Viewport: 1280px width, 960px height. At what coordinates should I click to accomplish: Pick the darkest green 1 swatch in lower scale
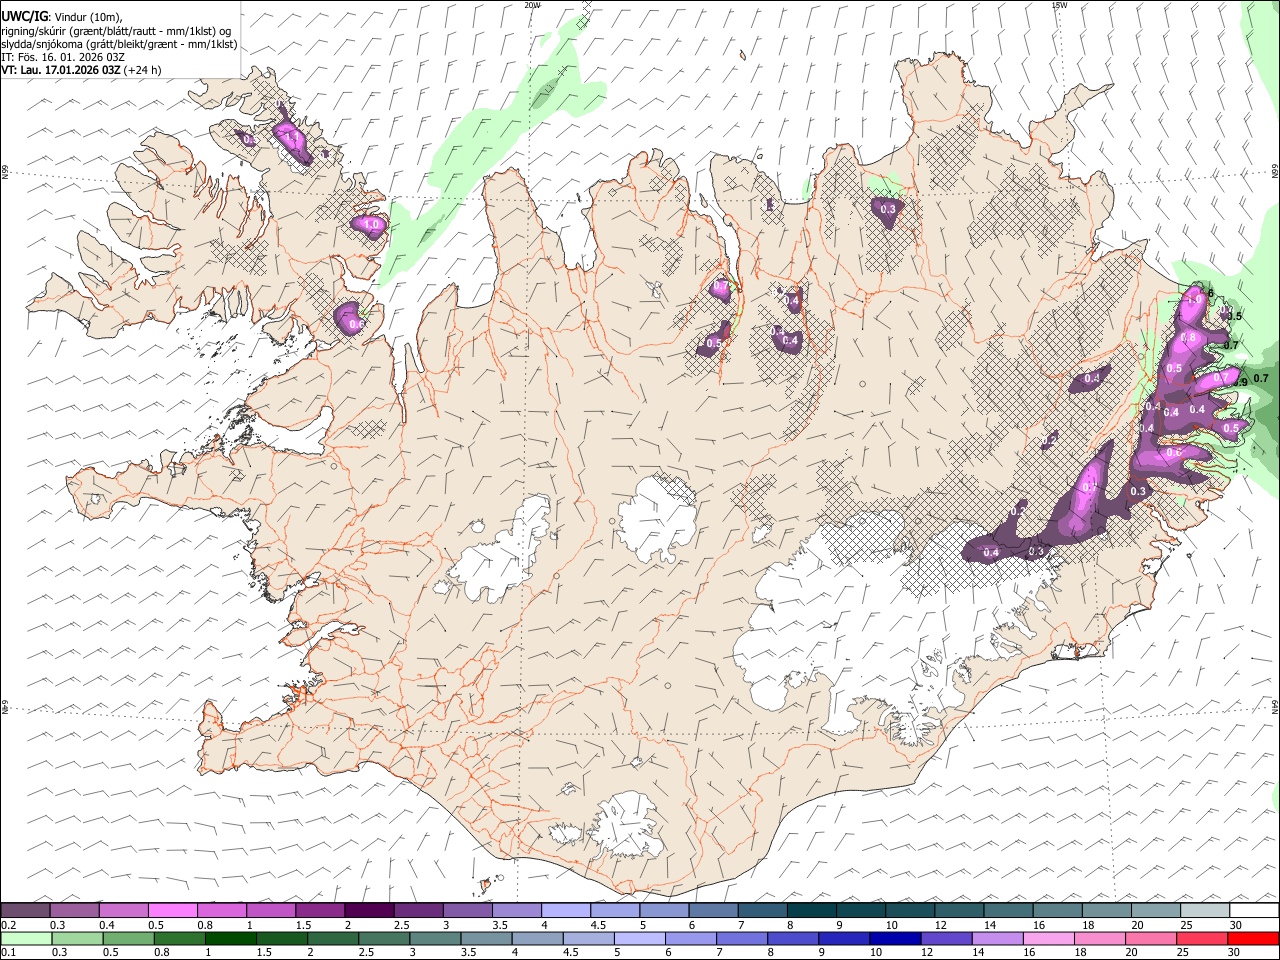point(230,938)
